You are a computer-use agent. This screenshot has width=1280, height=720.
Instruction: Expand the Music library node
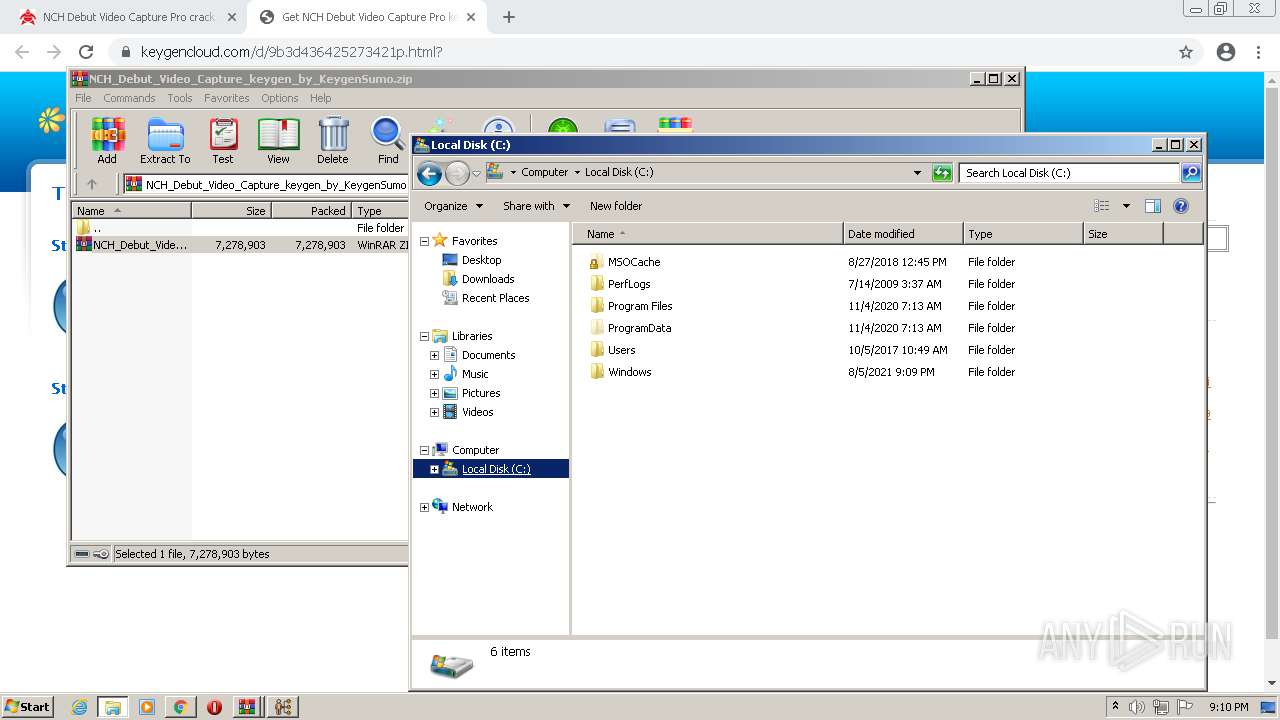pyautogui.click(x=434, y=374)
